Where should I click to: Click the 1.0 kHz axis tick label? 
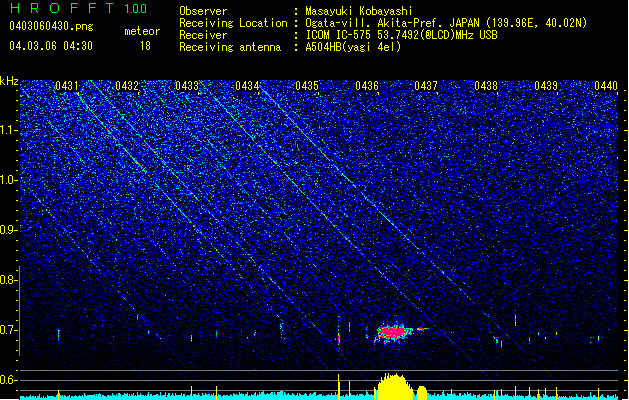coord(8,181)
